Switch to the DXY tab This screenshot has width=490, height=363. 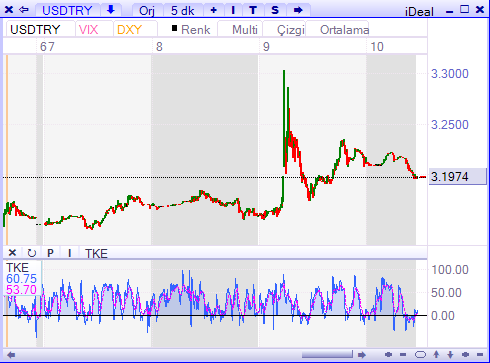130,30
